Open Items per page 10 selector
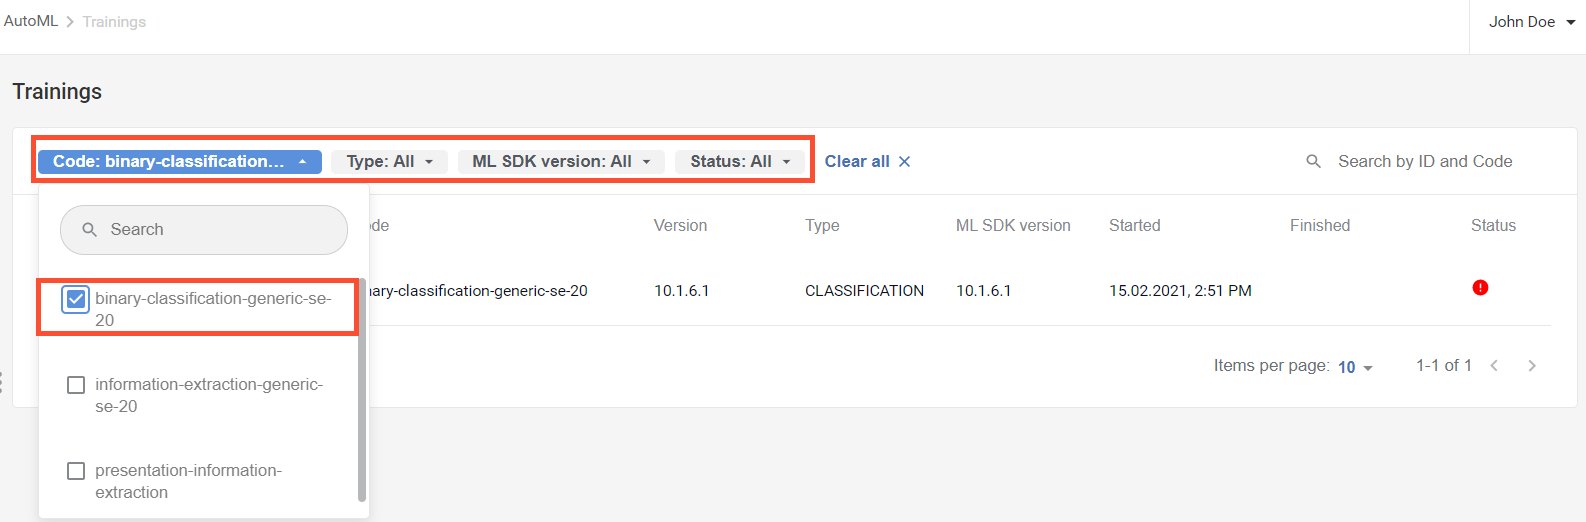 click(1355, 367)
